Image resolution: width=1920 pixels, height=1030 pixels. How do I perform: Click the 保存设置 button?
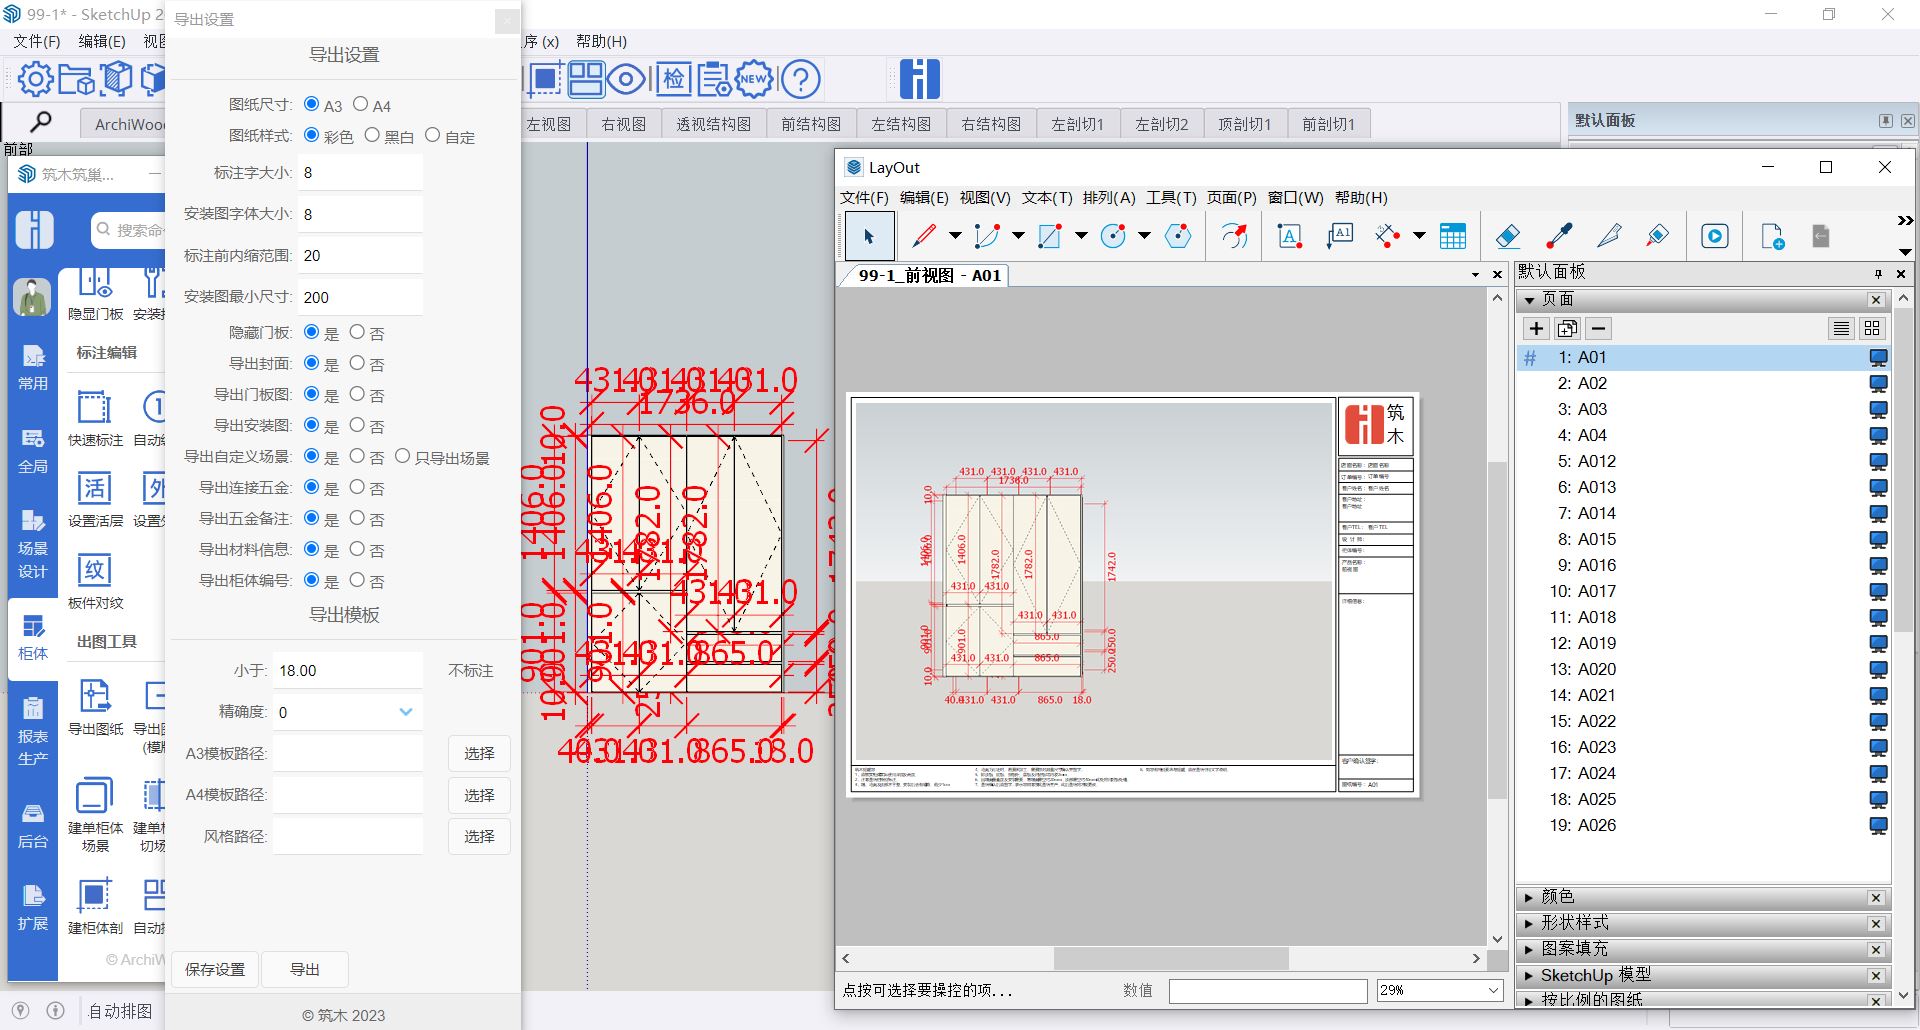click(x=215, y=969)
